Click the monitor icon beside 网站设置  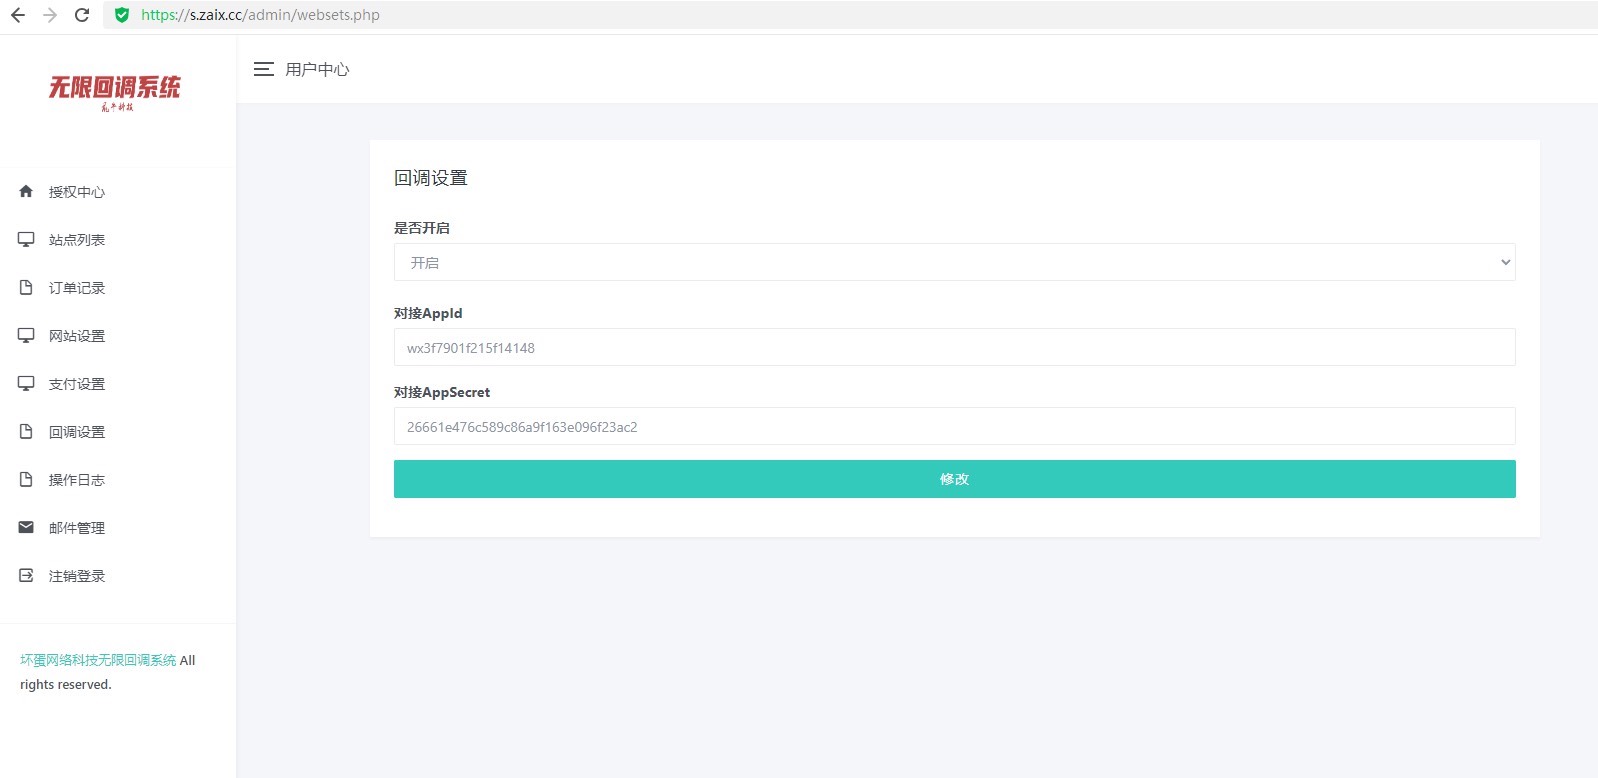coord(26,335)
